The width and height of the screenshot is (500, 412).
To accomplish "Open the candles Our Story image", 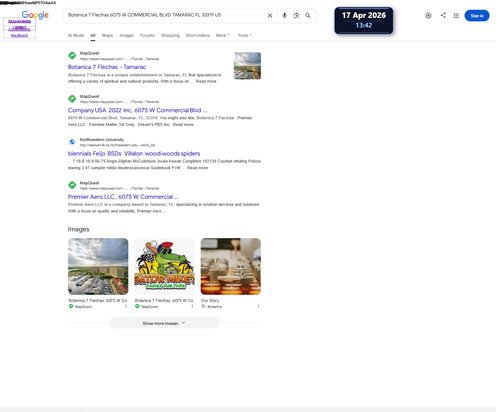I will click(x=231, y=266).
